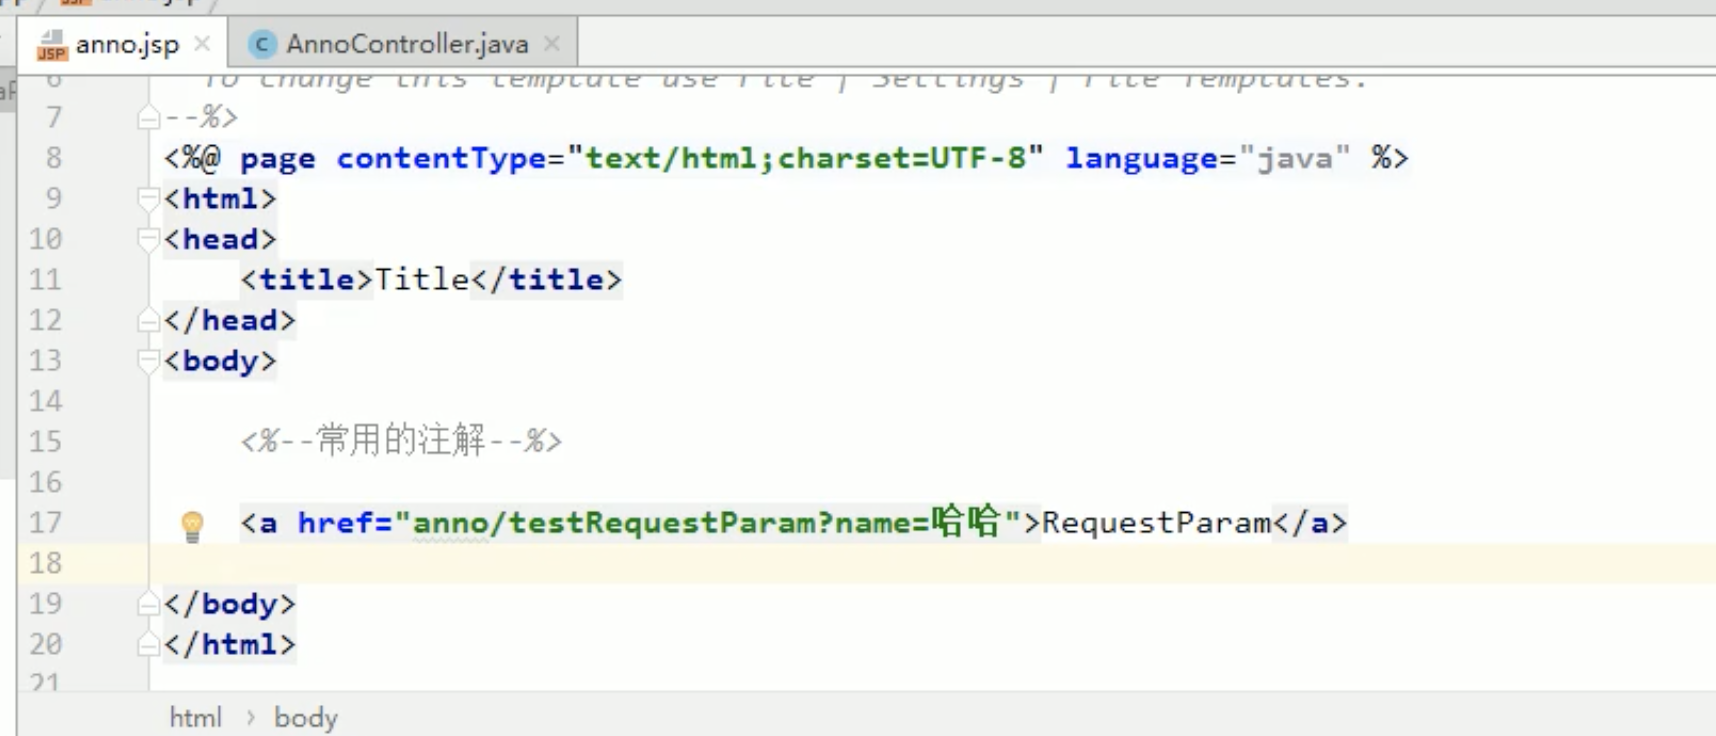
Task: Click line number 8 in the gutter
Action: (x=53, y=158)
